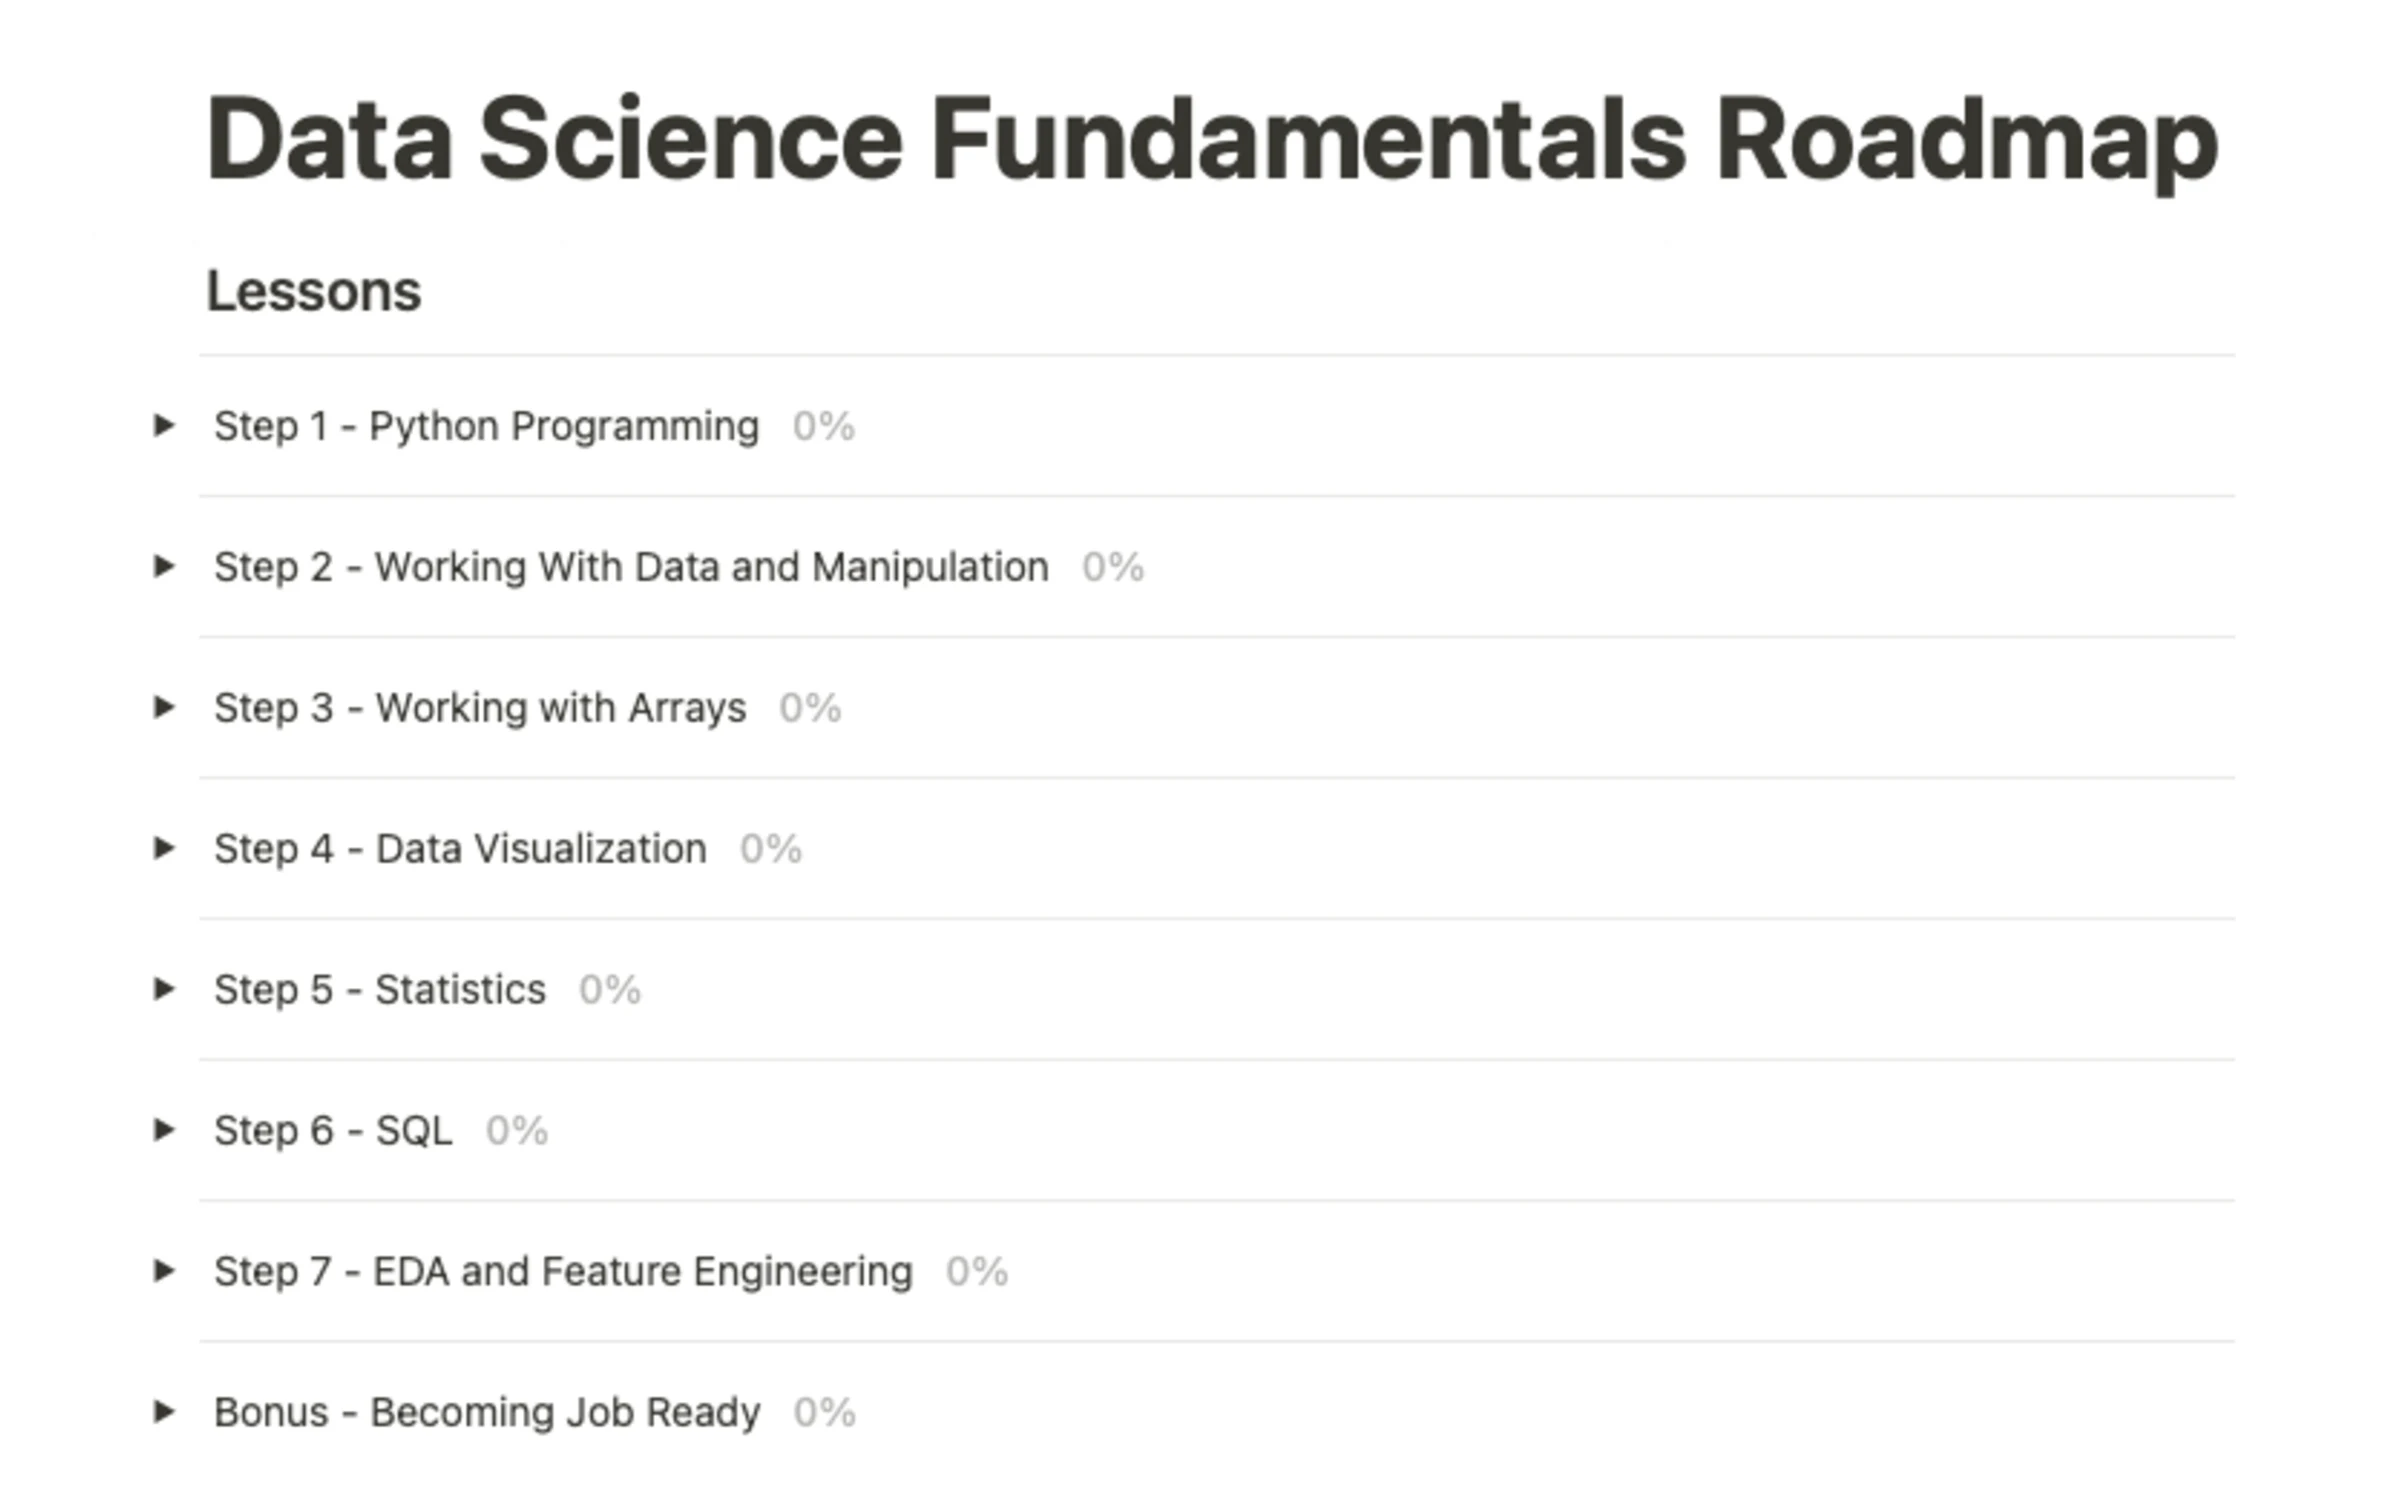Click the 0% next to Step 3
The height and width of the screenshot is (1501, 2400).
click(810, 710)
